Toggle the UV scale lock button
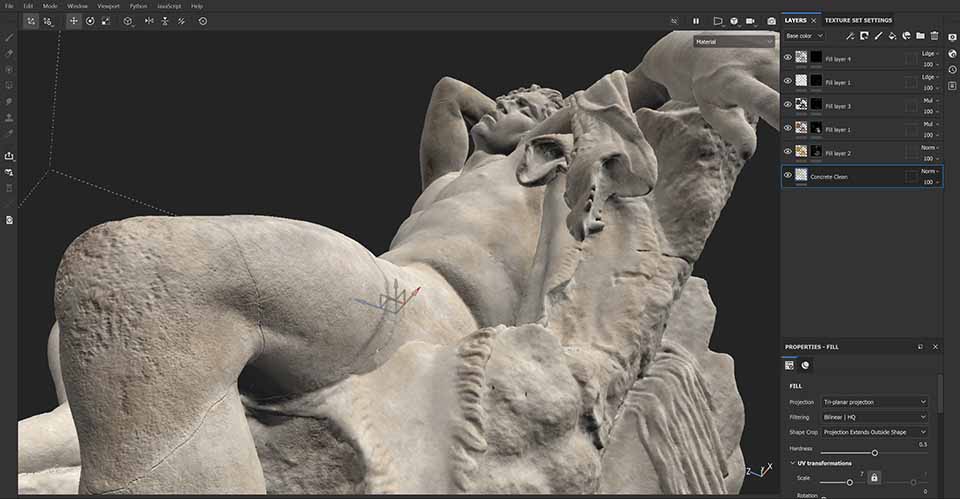The image size is (960, 499). point(874,478)
